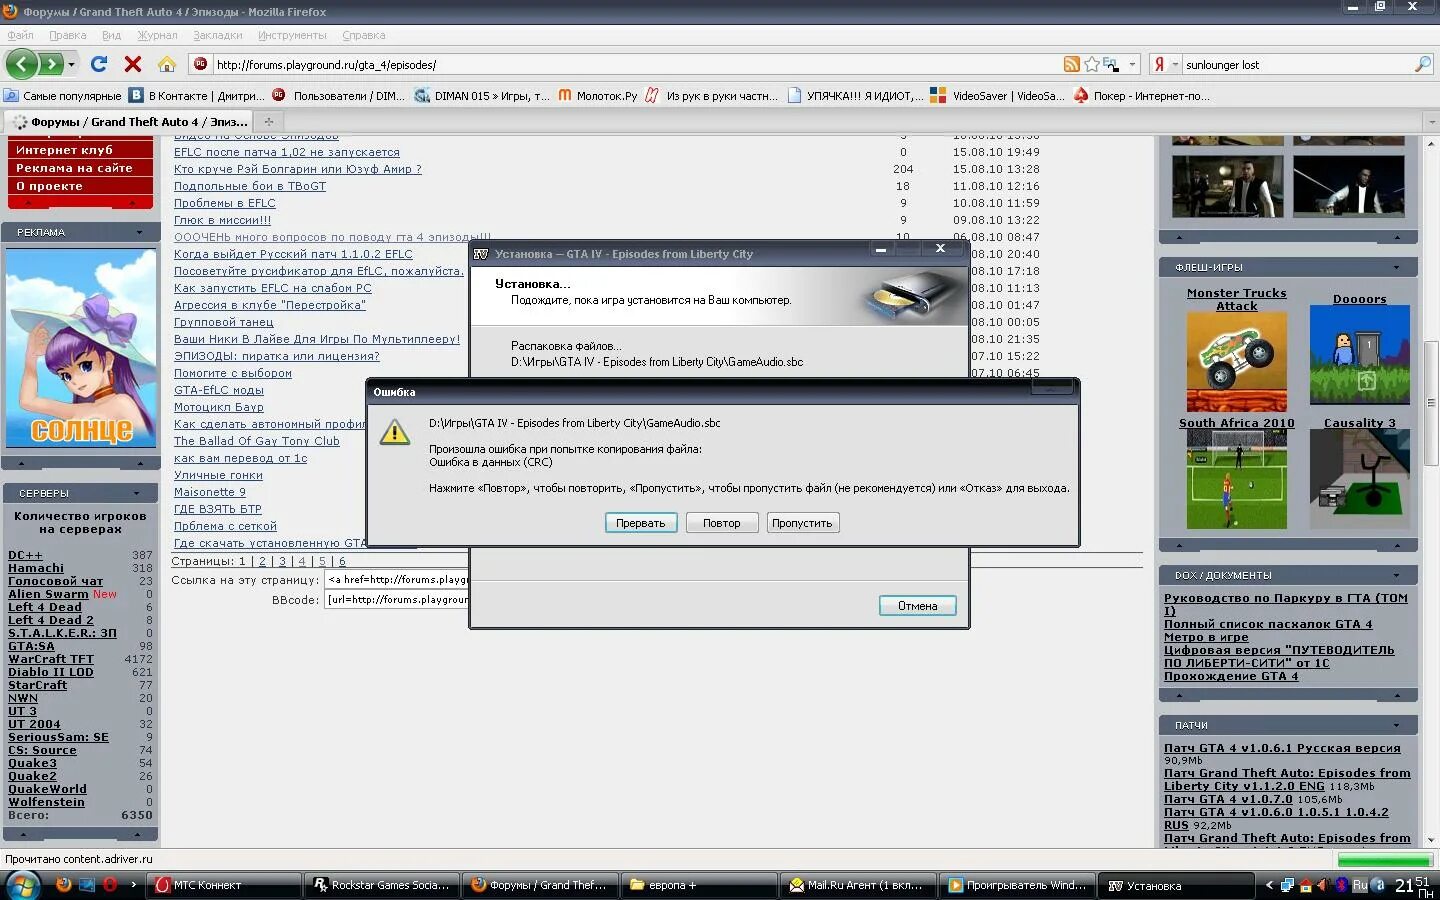Open the Firefox home page icon

[167, 64]
